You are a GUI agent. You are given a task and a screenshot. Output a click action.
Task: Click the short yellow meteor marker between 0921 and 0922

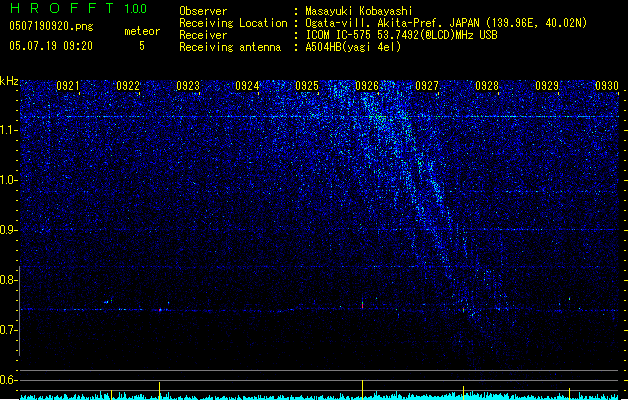(x=111, y=394)
